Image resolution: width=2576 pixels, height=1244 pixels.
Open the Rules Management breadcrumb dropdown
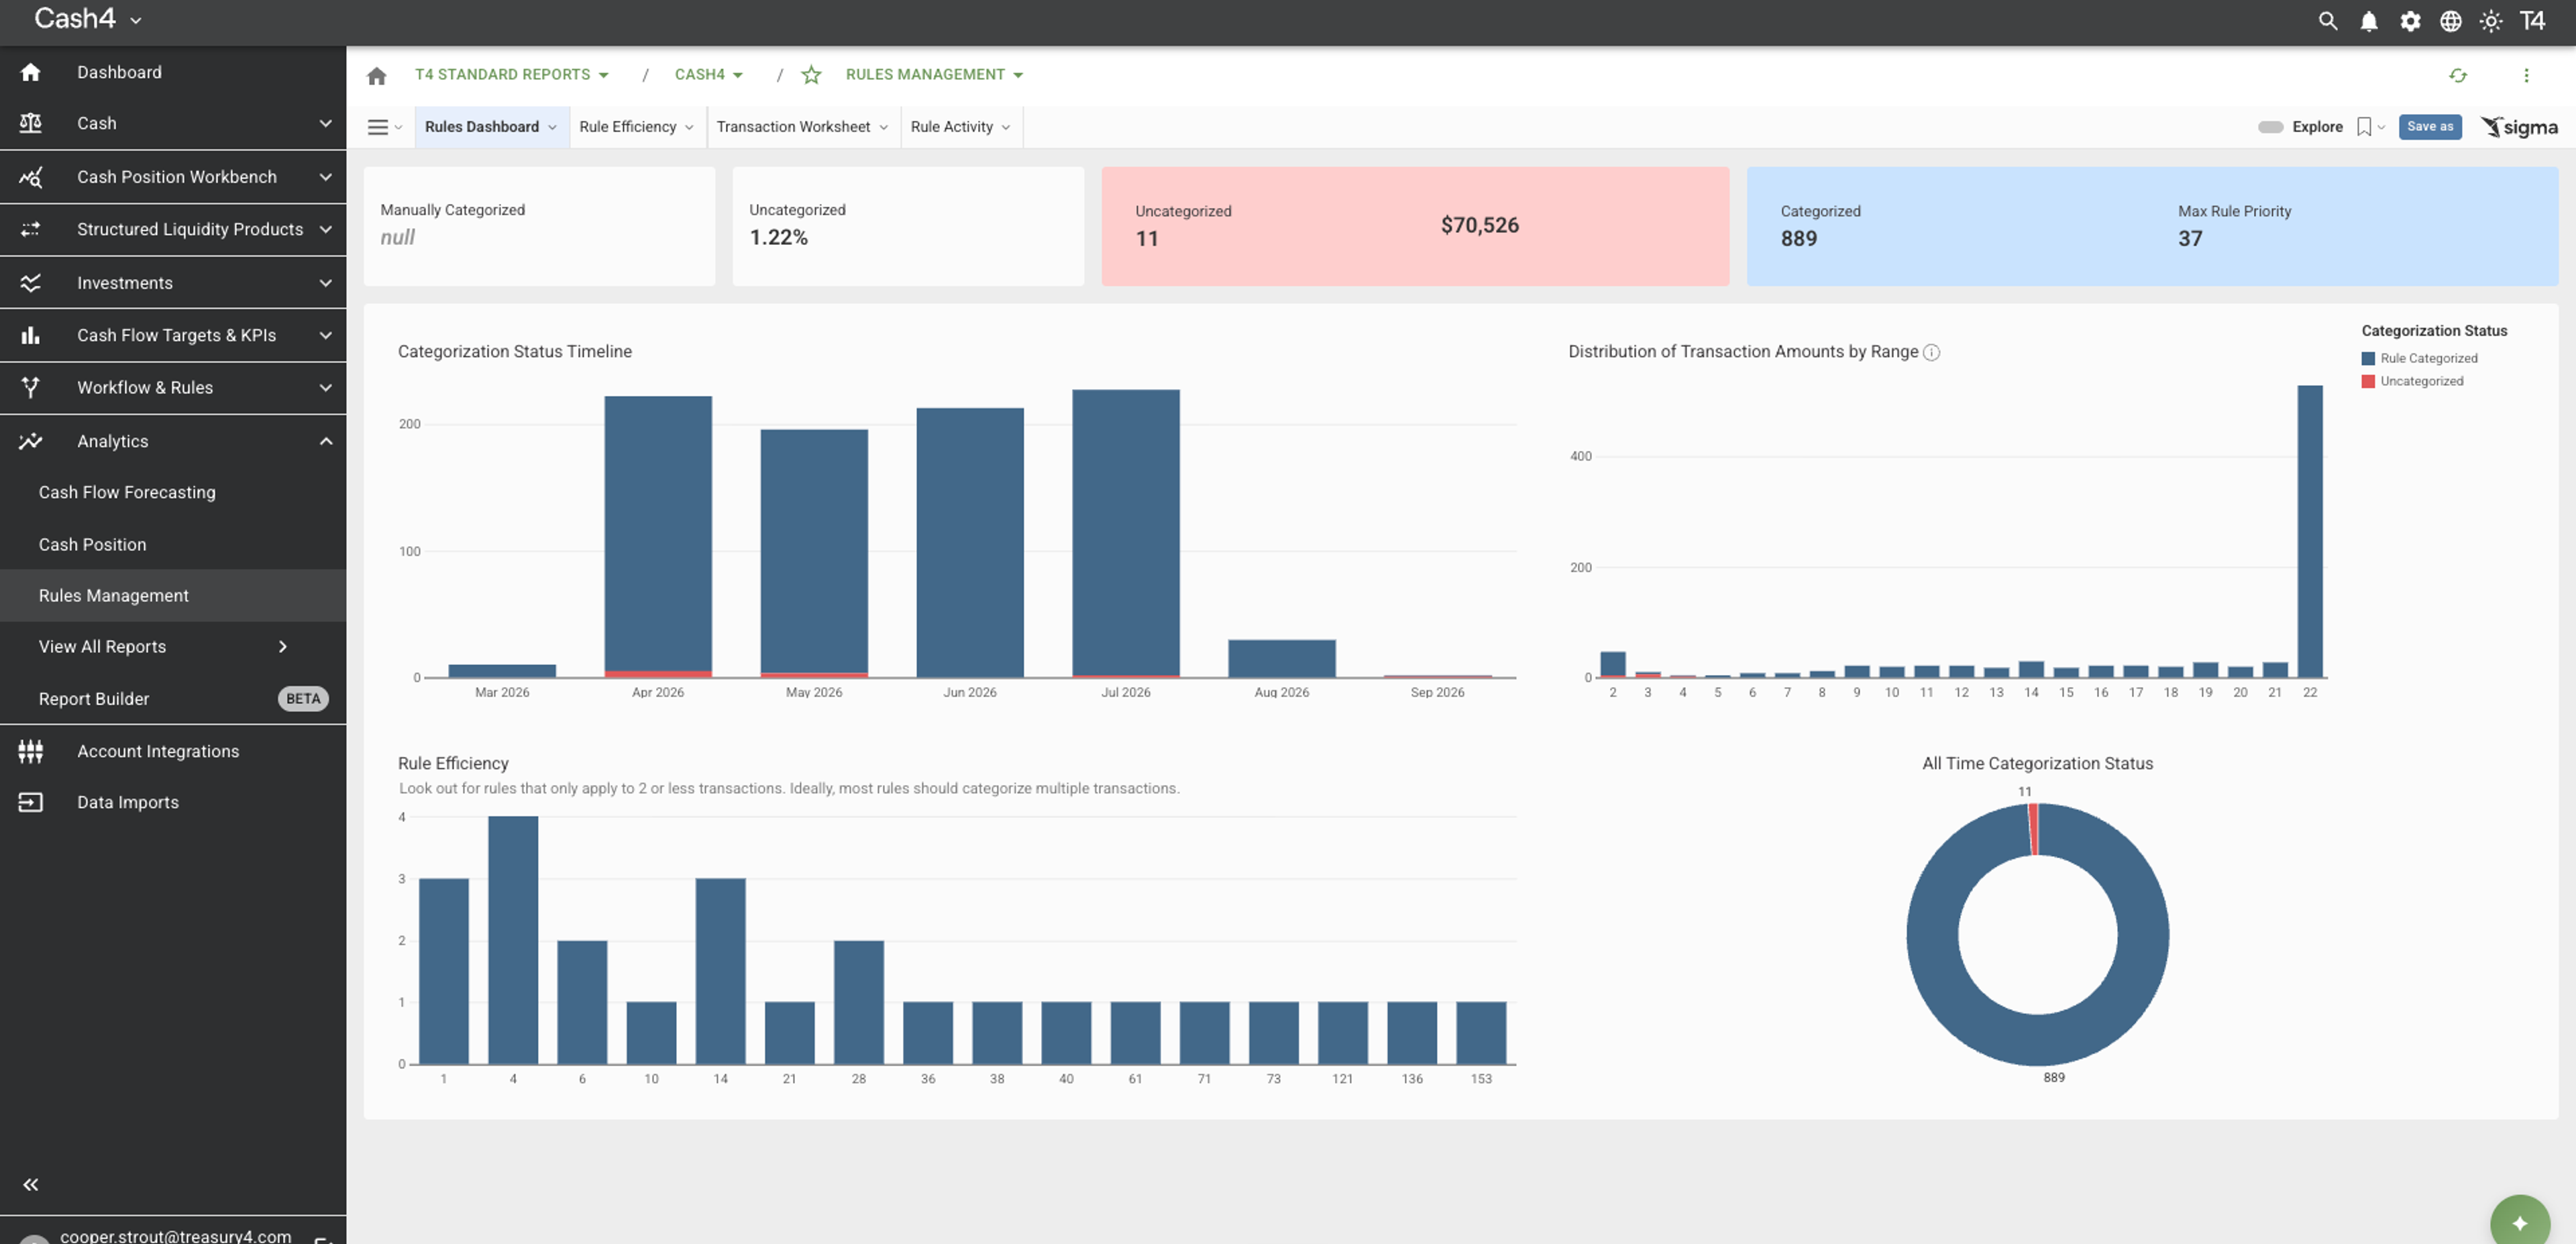pyautogui.click(x=934, y=75)
